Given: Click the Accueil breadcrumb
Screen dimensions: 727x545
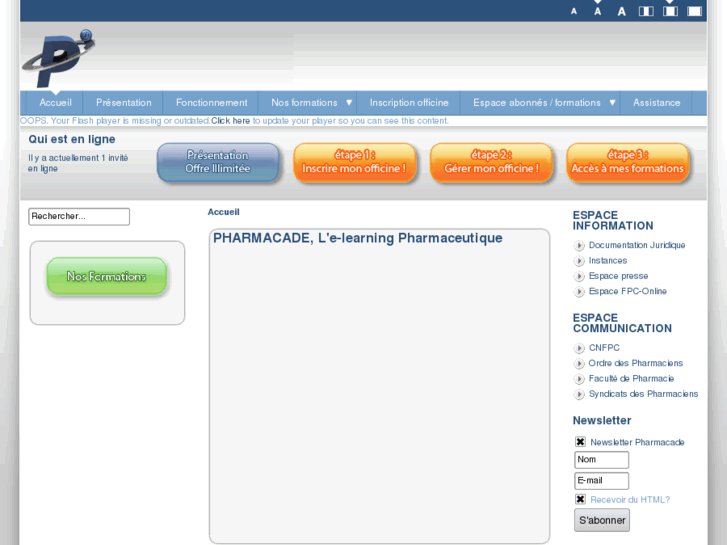Looking at the screenshot, I should tap(223, 212).
